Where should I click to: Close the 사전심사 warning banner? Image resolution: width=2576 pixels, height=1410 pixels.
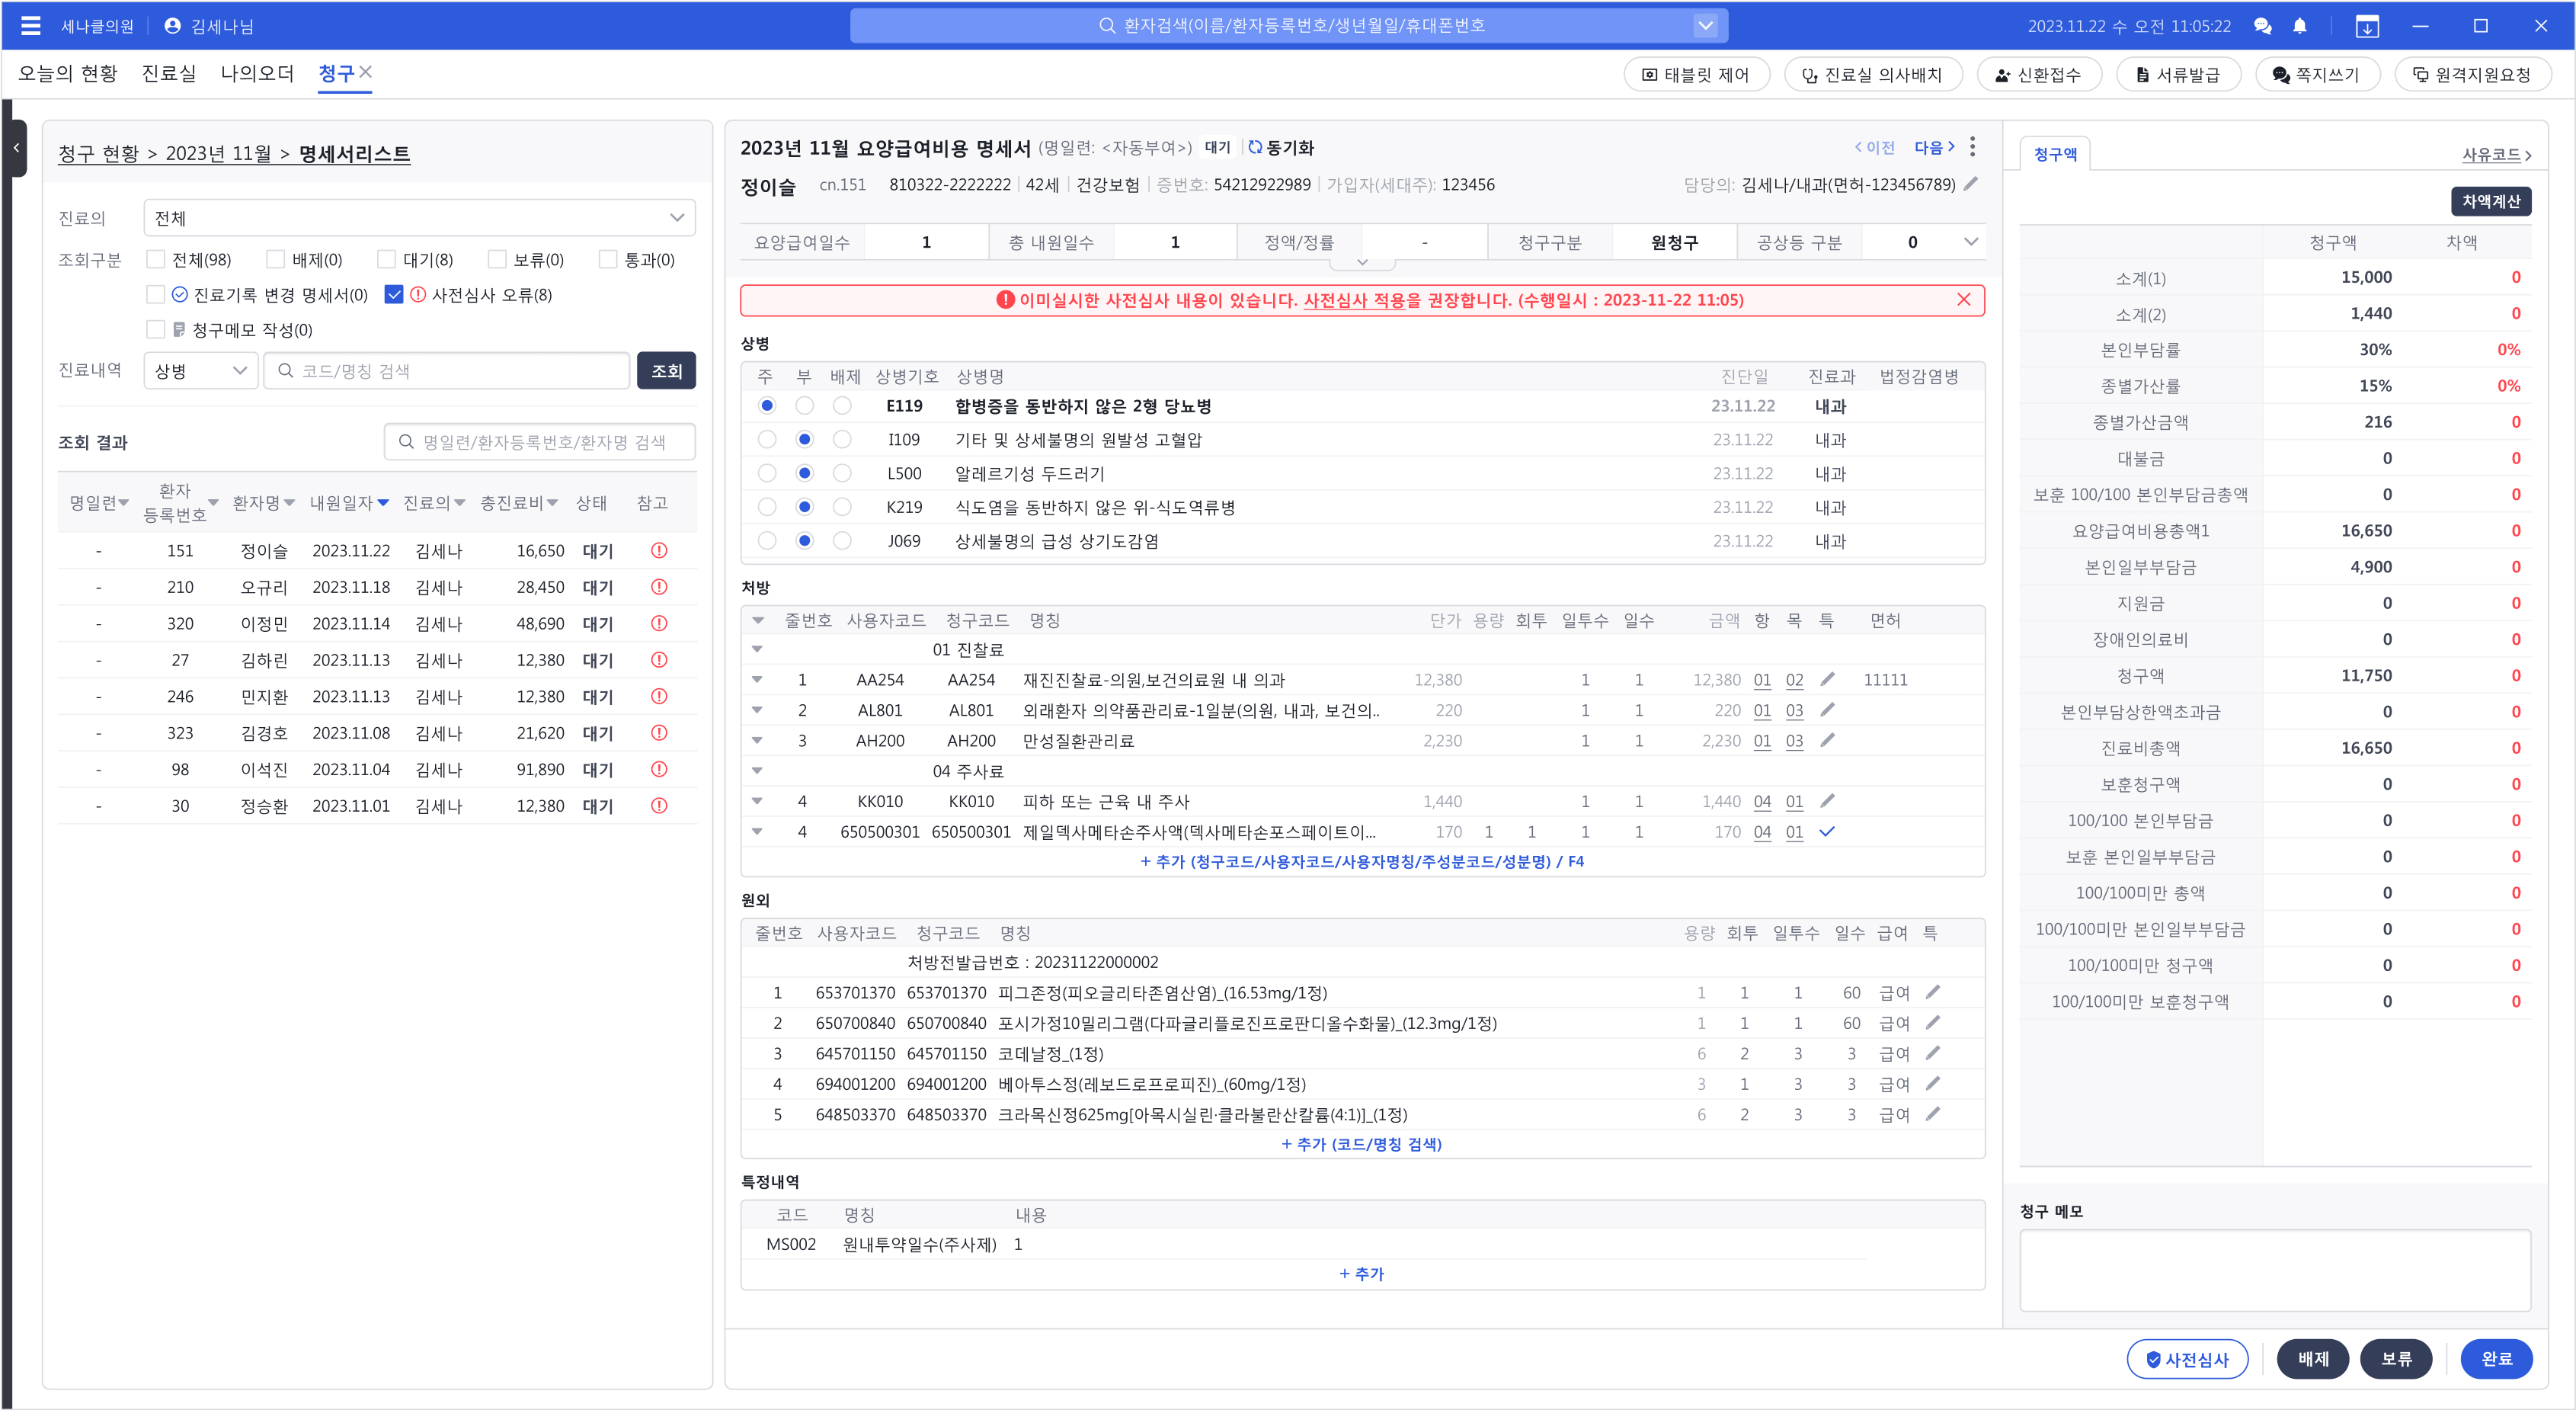(1964, 300)
